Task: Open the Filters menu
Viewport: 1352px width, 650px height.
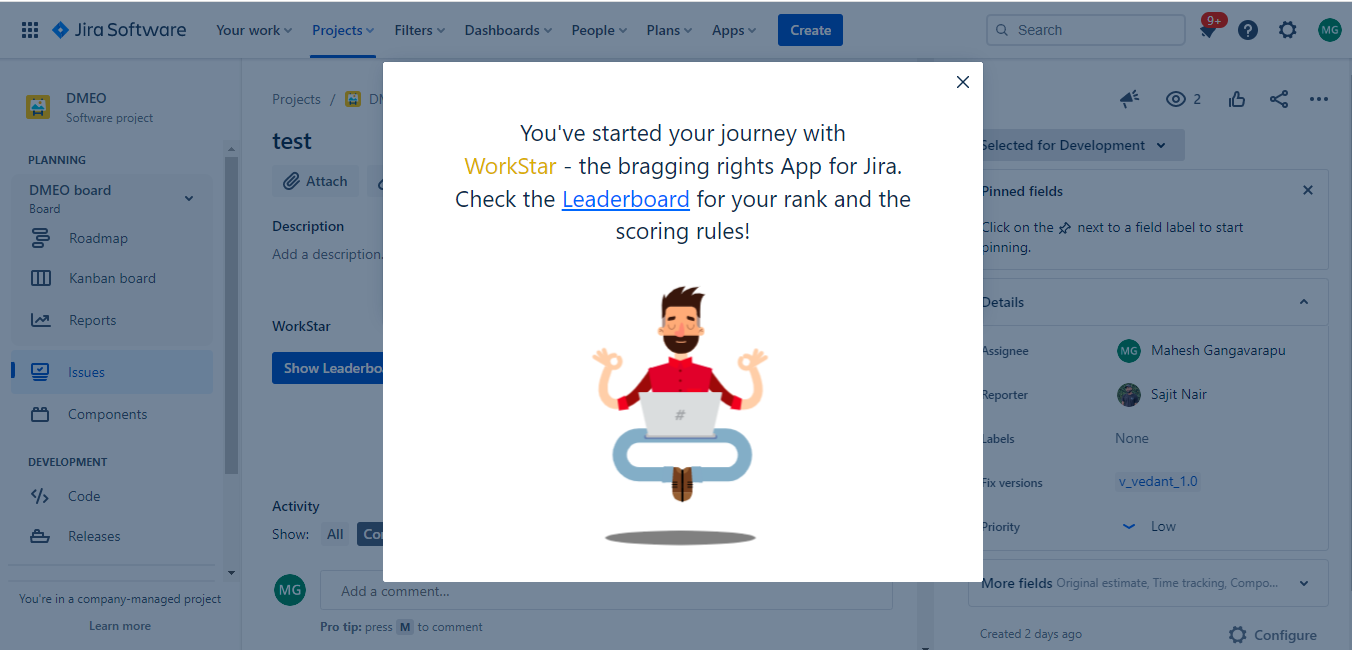Action: pyautogui.click(x=420, y=30)
